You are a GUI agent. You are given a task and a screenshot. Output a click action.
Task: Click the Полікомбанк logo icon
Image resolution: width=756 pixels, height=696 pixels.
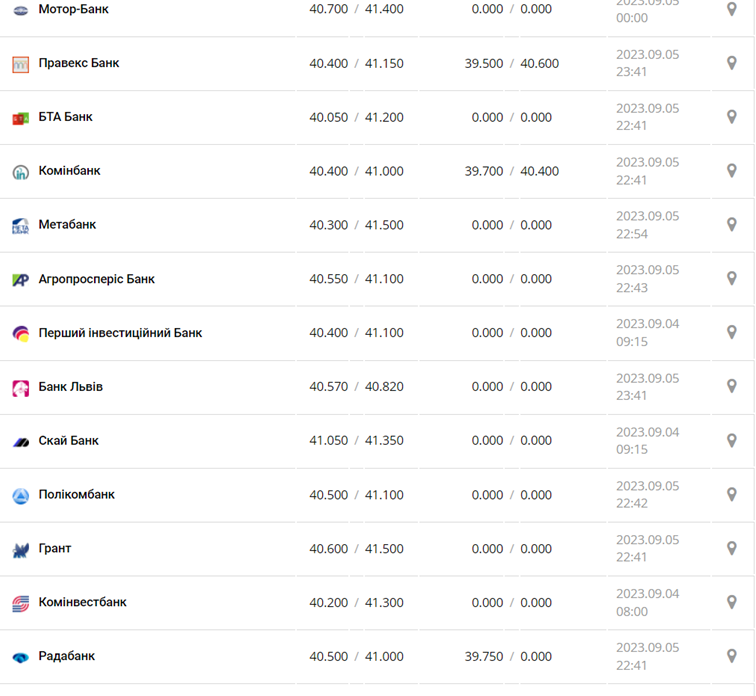(x=20, y=495)
